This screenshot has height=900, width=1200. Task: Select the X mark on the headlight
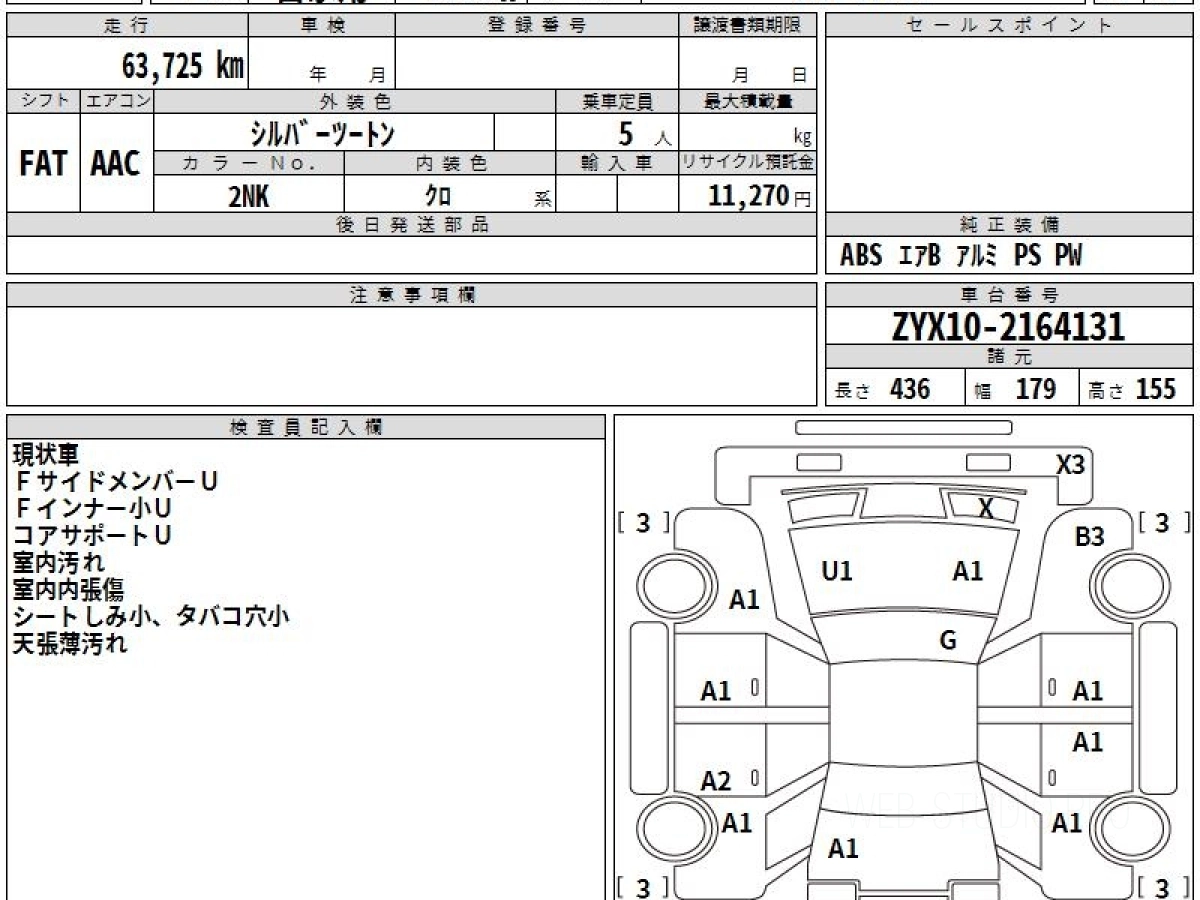(986, 508)
